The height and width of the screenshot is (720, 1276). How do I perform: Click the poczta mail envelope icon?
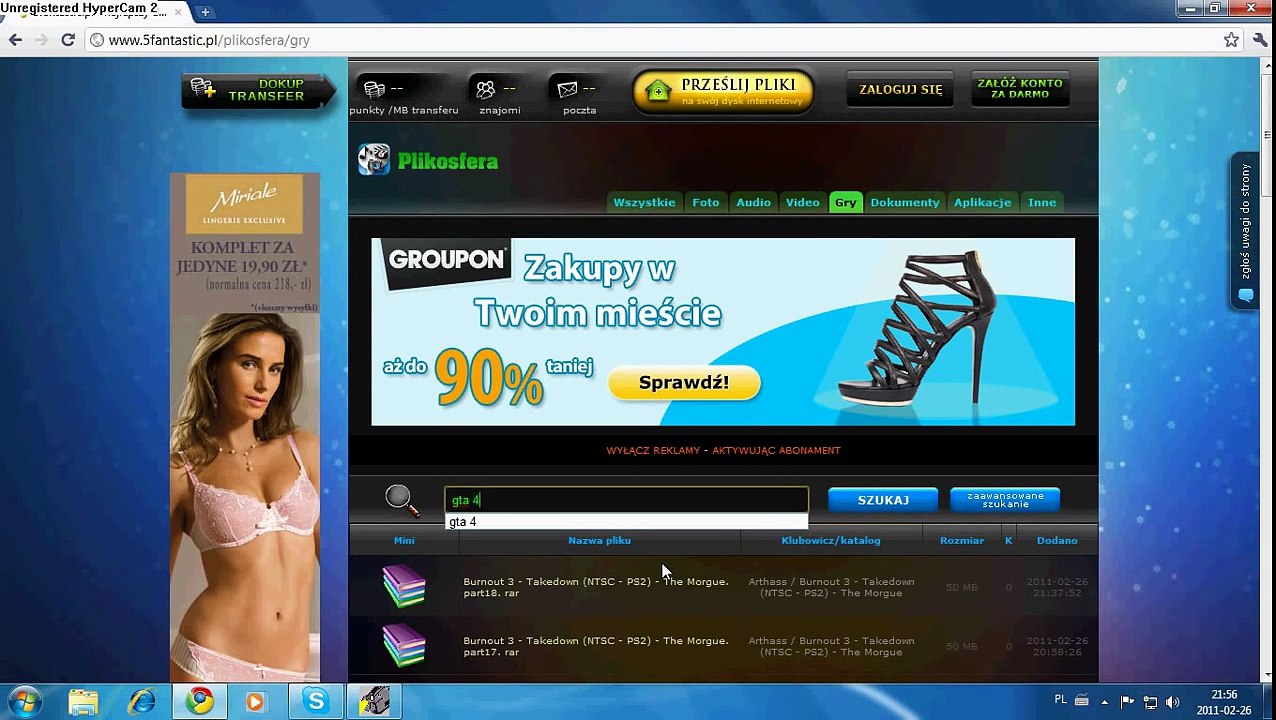[567, 89]
